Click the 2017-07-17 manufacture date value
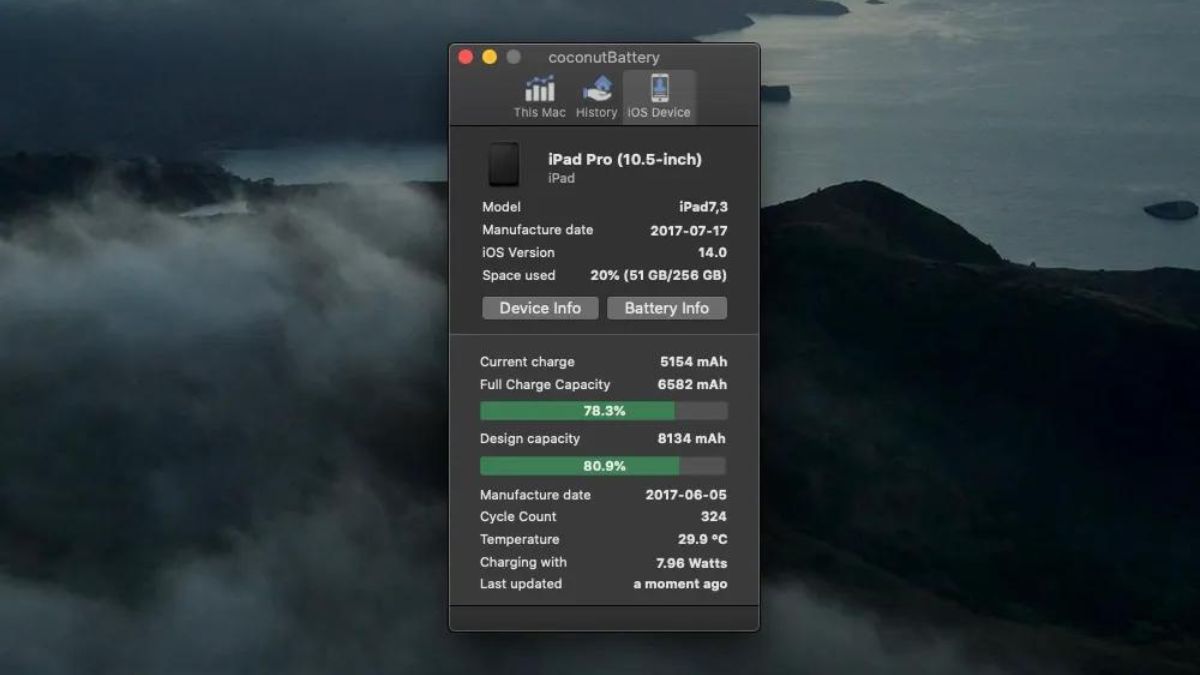 pyautogui.click(x=689, y=230)
